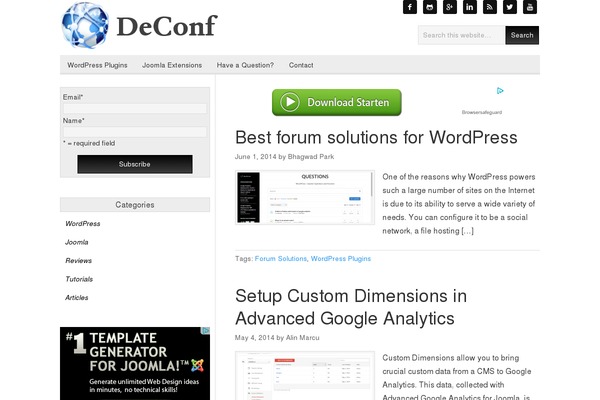This screenshot has width=600, height=400.
Task: Open the Have a Question? menu item
Action: [245, 65]
